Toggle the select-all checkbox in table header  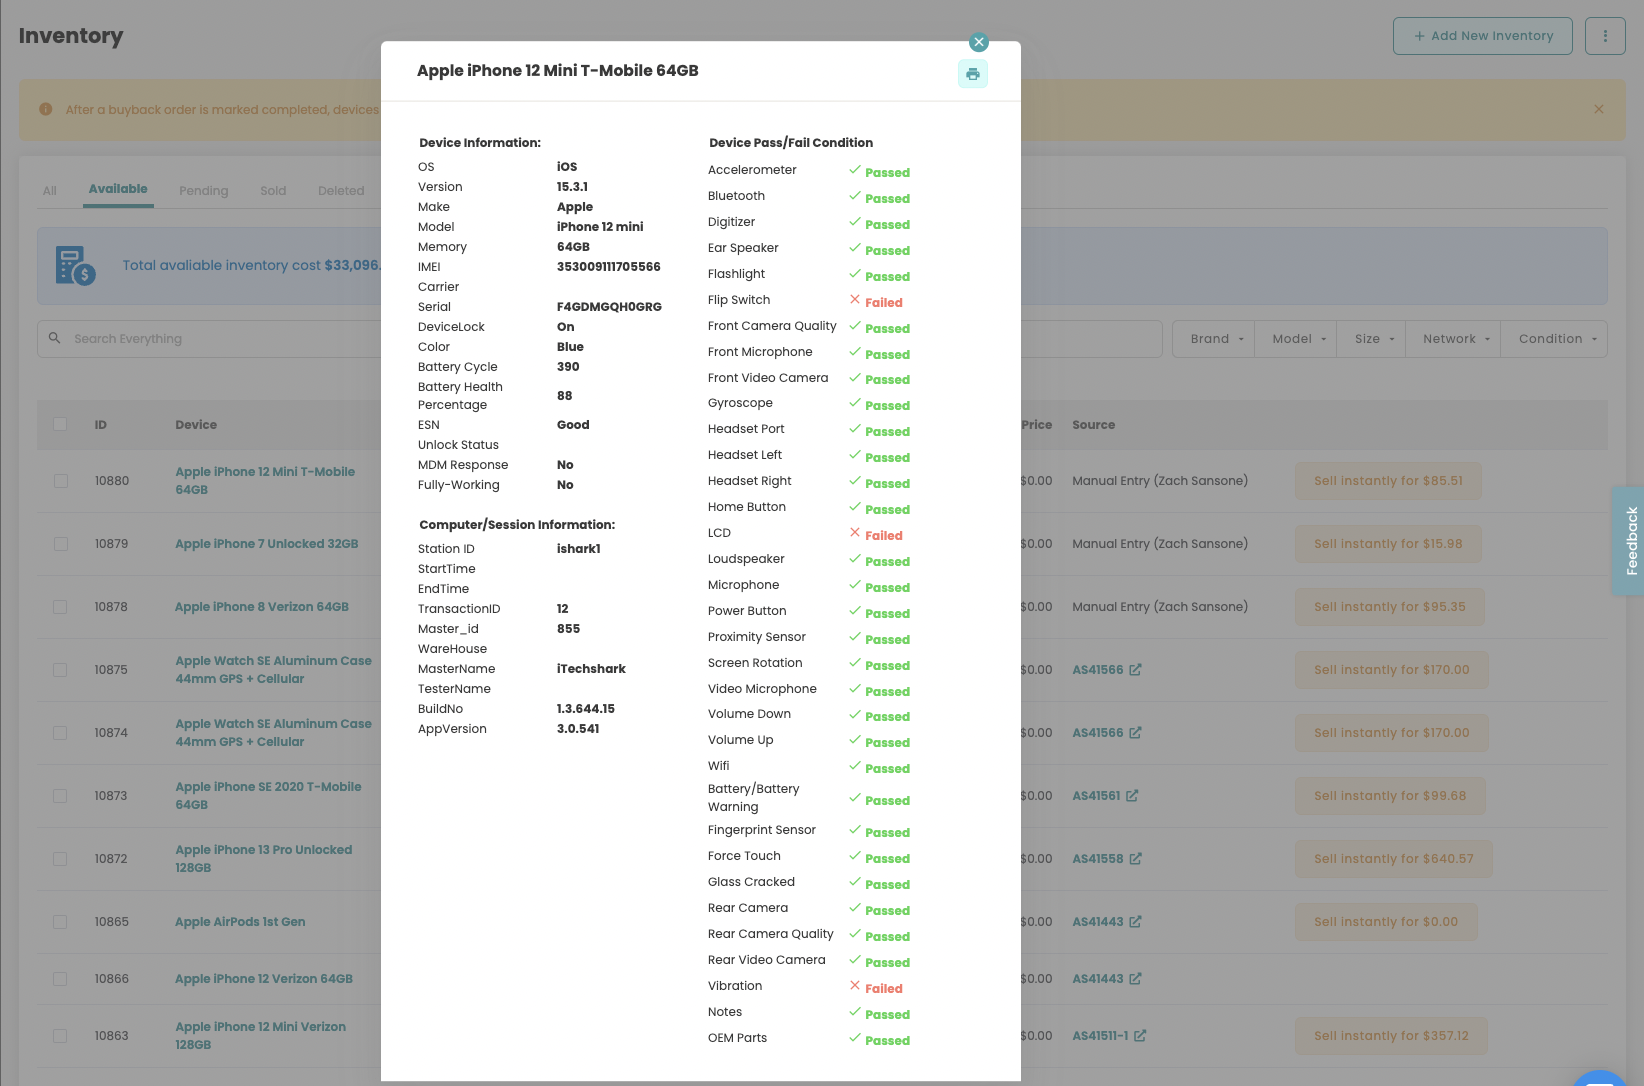click(60, 424)
